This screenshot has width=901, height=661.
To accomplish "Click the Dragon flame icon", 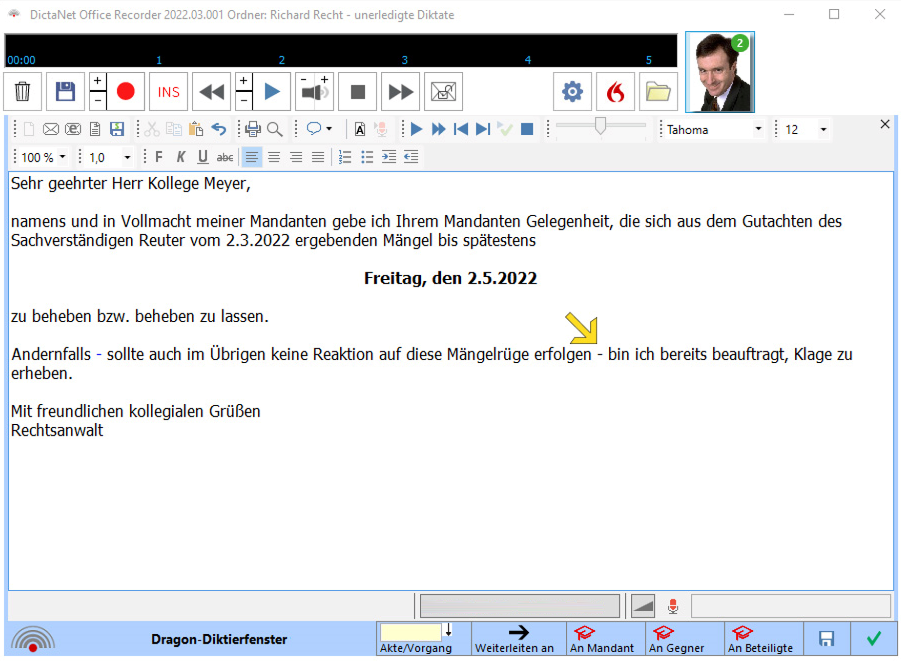I will pyautogui.click(x=615, y=91).
